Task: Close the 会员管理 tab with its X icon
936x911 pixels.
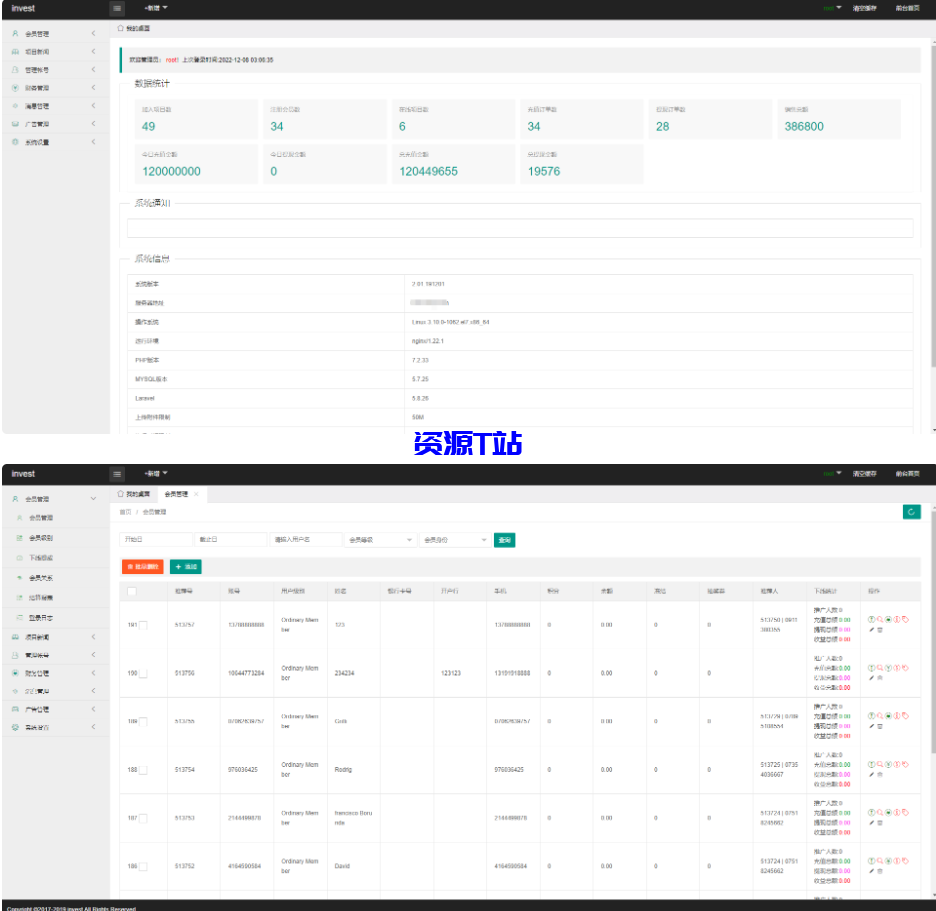Action: [x=196, y=494]
